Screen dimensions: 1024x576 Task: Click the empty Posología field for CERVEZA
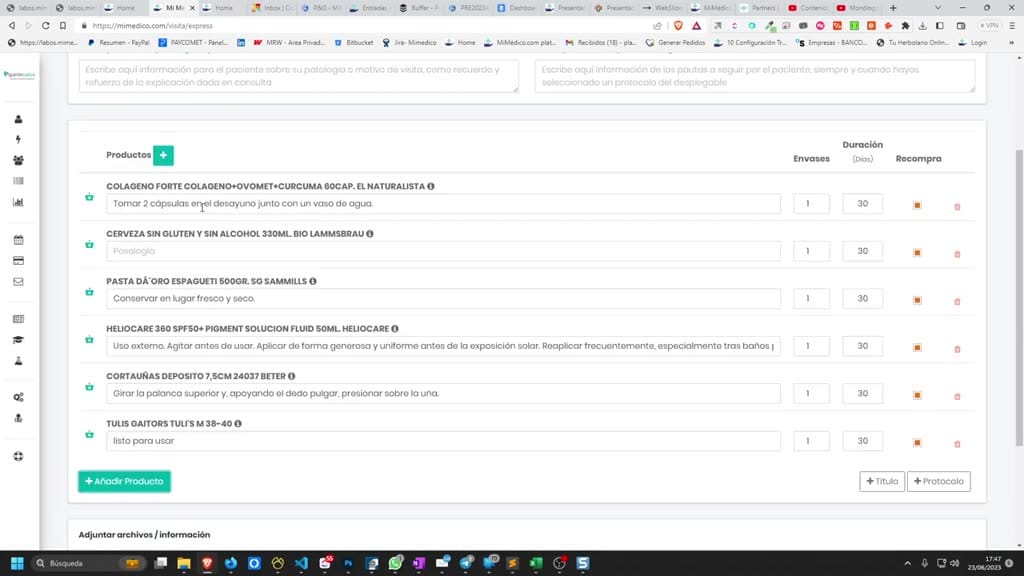[443, 251]
